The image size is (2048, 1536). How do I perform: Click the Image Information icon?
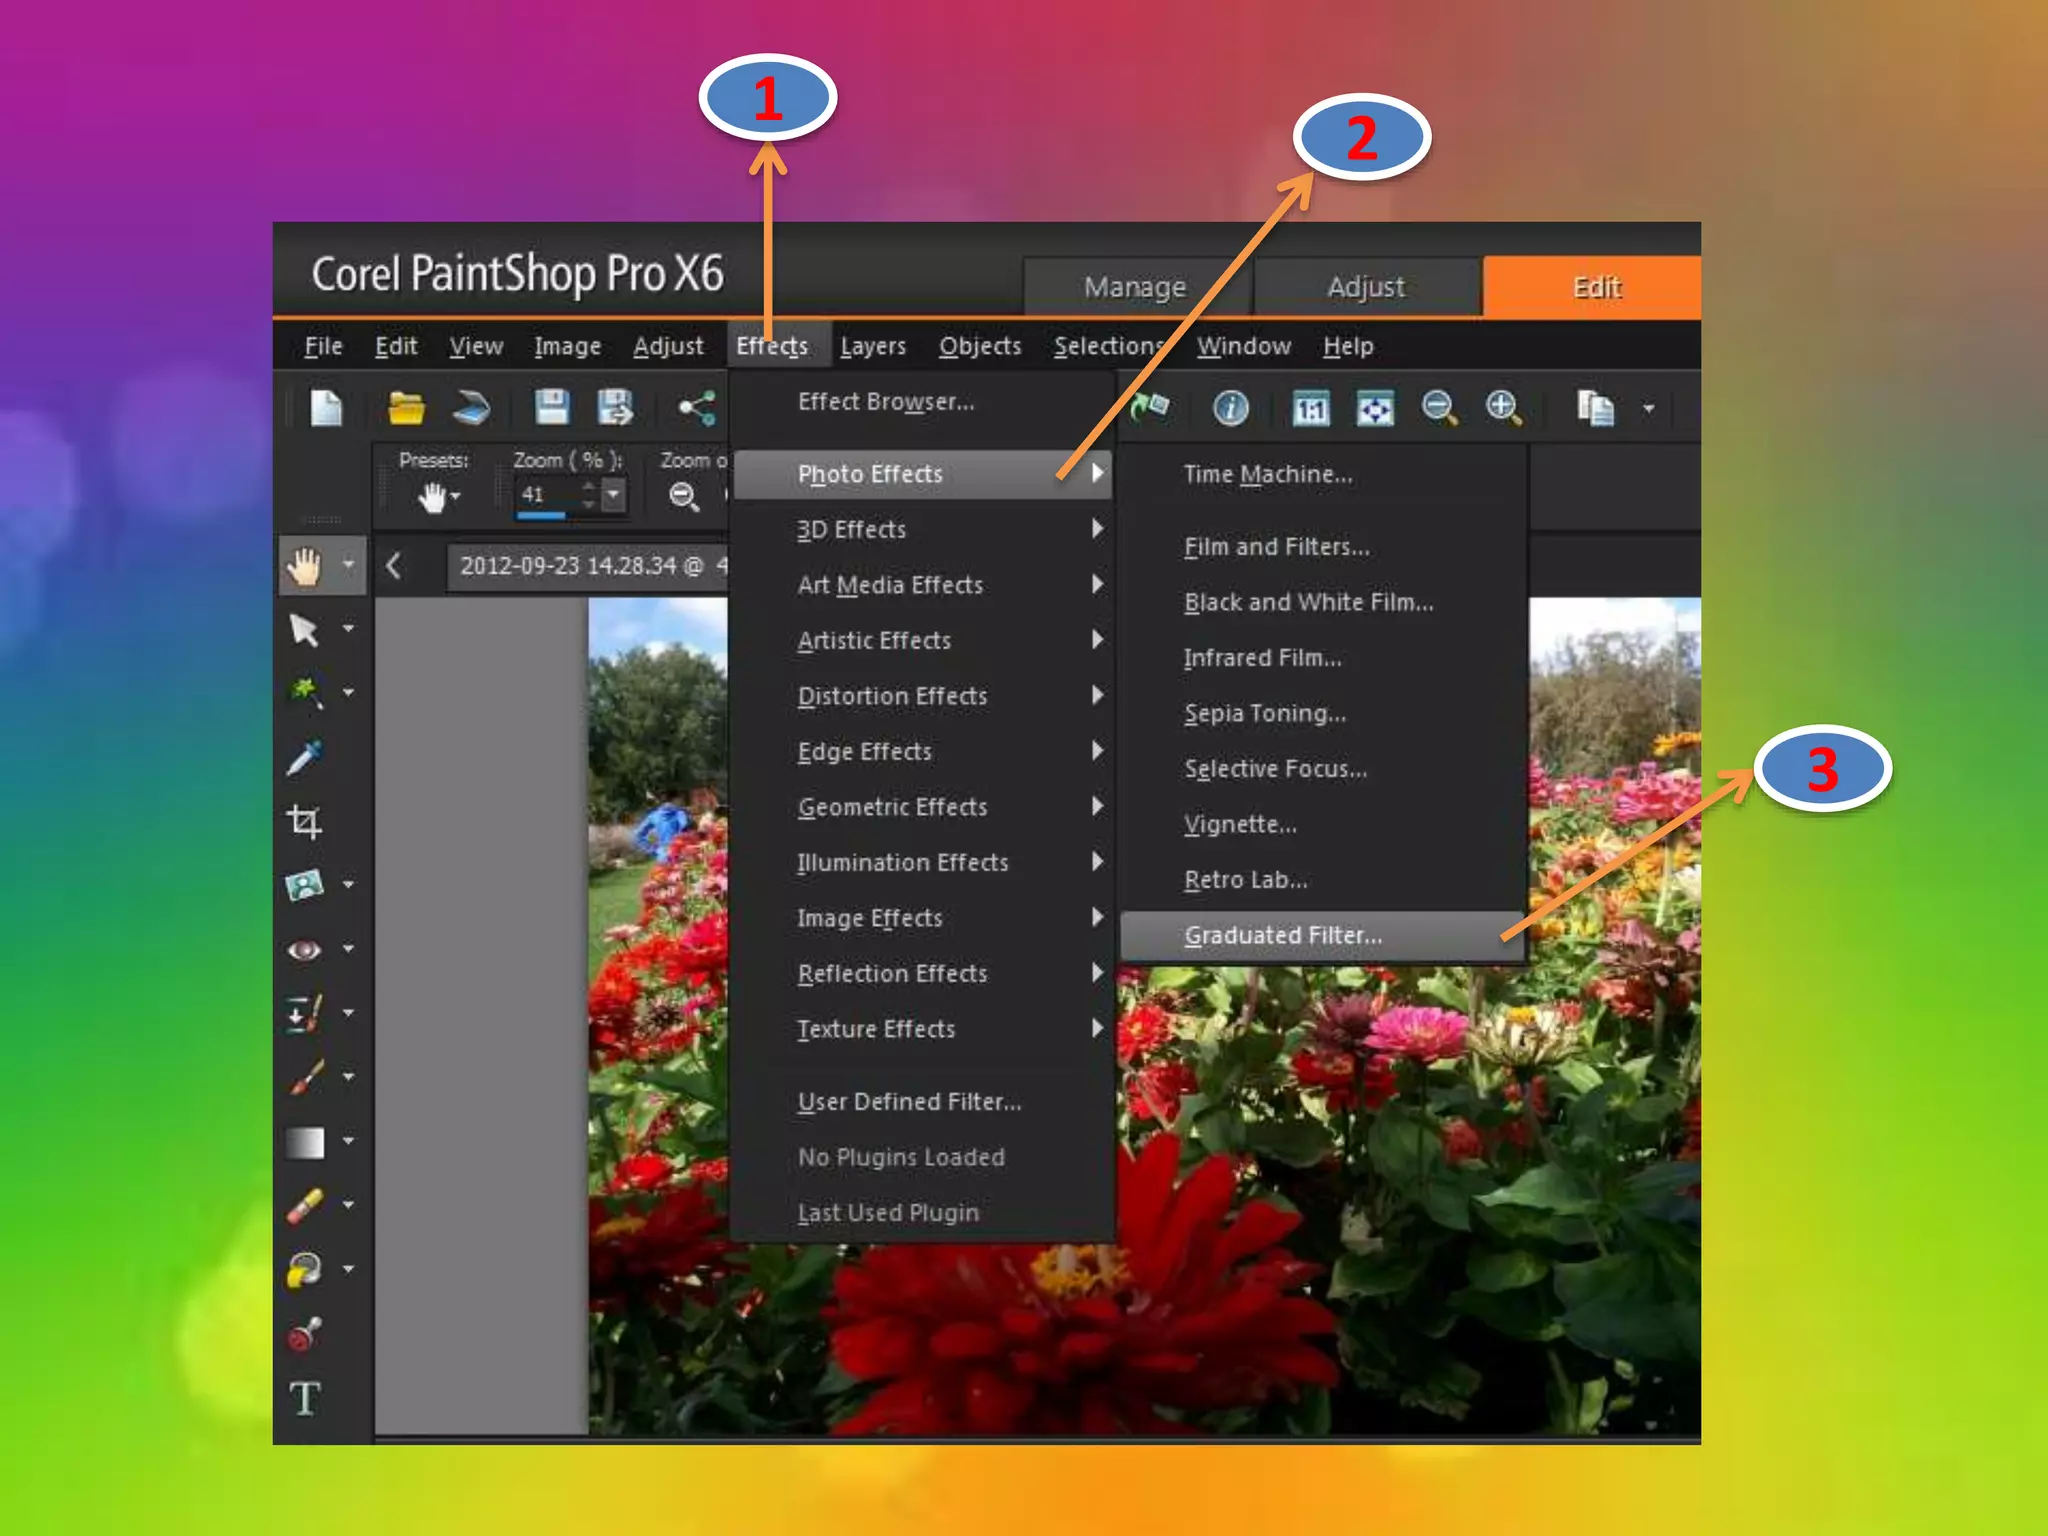[1230, 408]
